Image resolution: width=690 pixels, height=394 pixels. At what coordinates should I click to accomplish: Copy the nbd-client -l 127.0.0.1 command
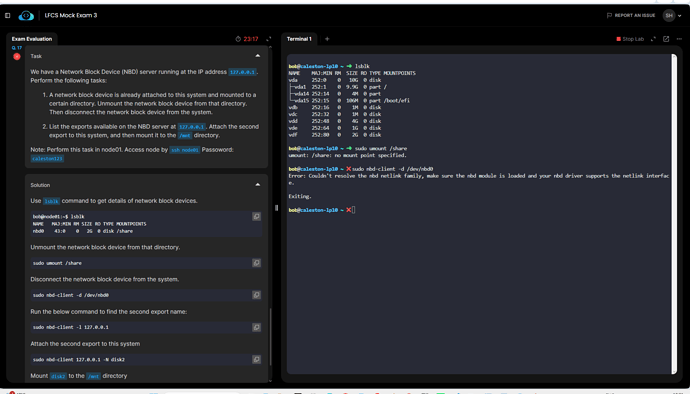tap(256, 327)
